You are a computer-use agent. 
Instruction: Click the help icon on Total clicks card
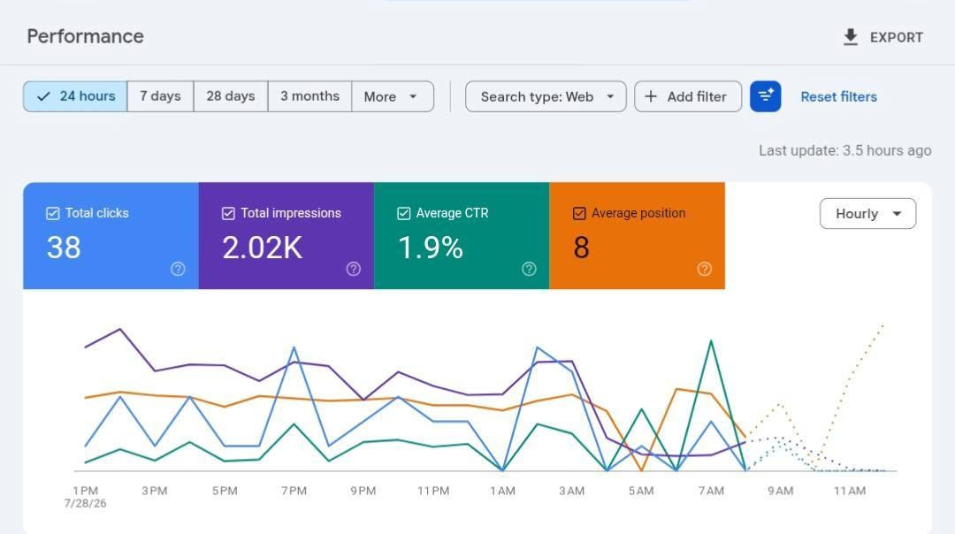tap(178, 269)
